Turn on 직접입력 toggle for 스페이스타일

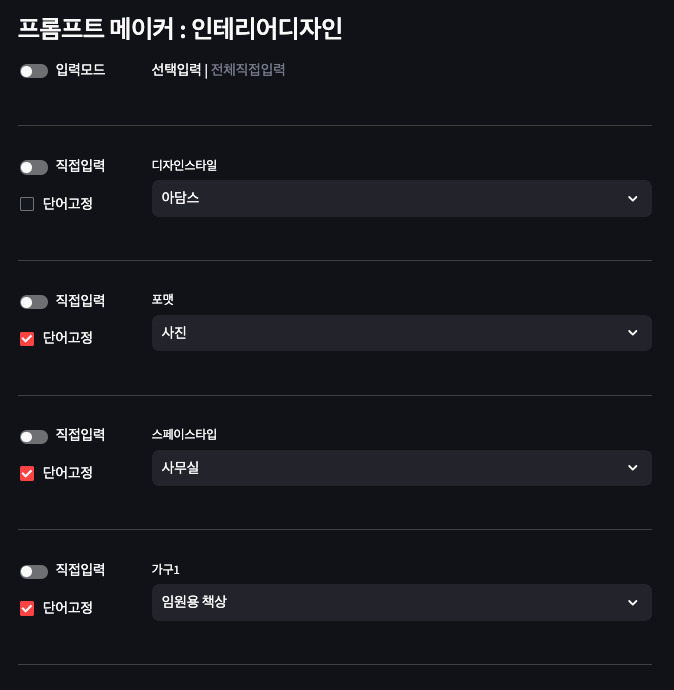click(x=34, y=437)
